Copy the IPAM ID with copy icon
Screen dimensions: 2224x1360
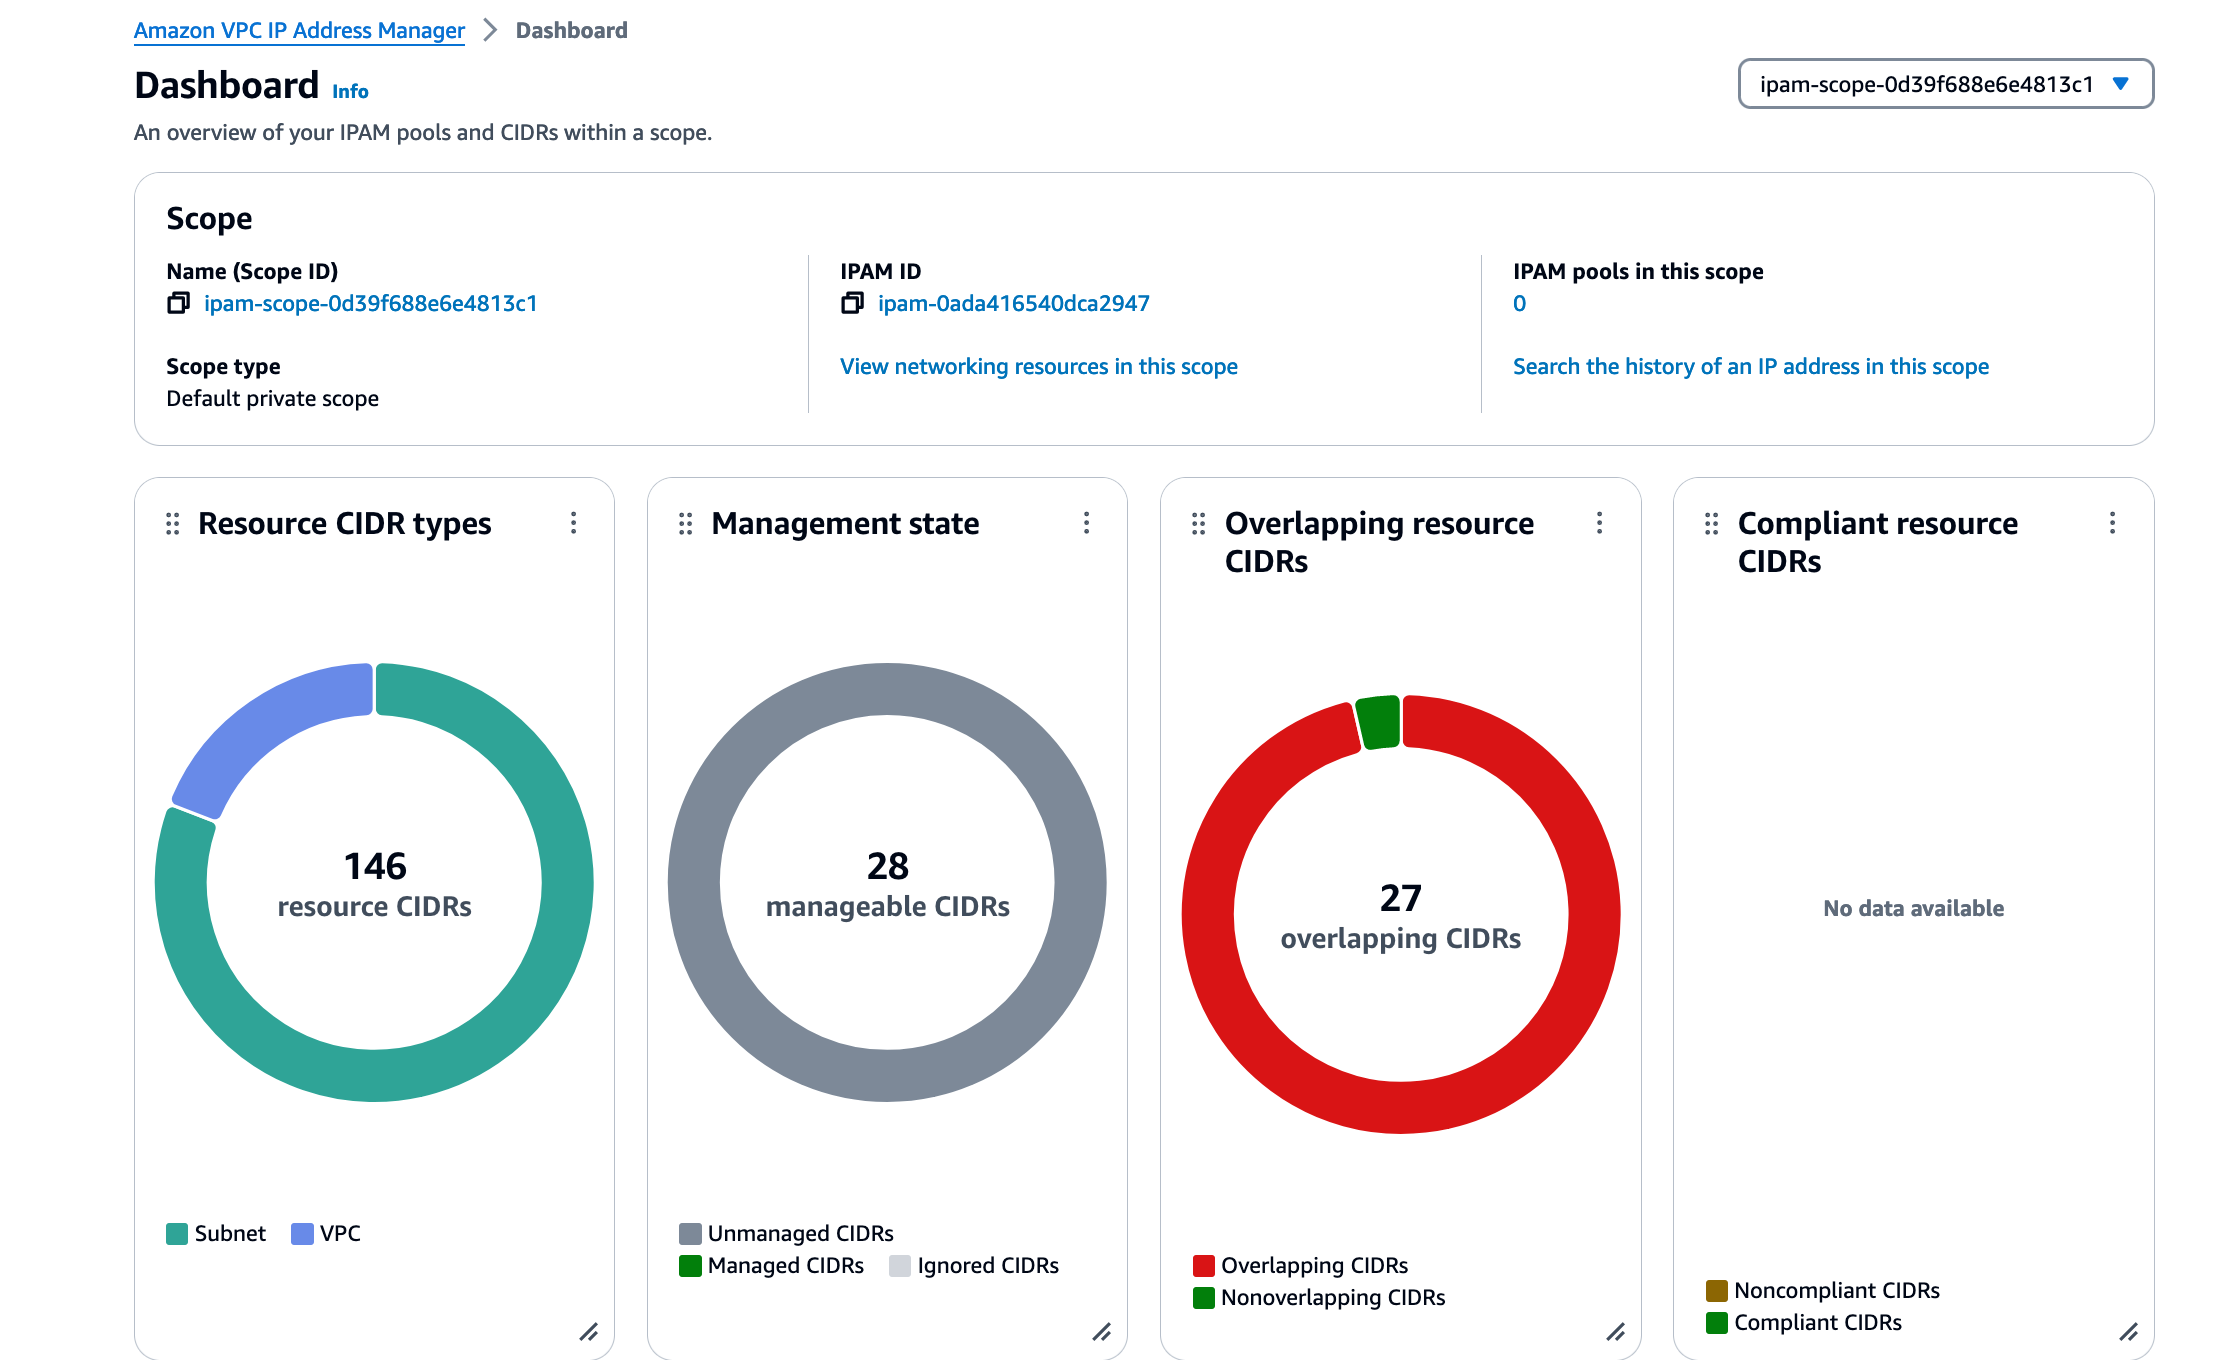(x=852, y=303)
